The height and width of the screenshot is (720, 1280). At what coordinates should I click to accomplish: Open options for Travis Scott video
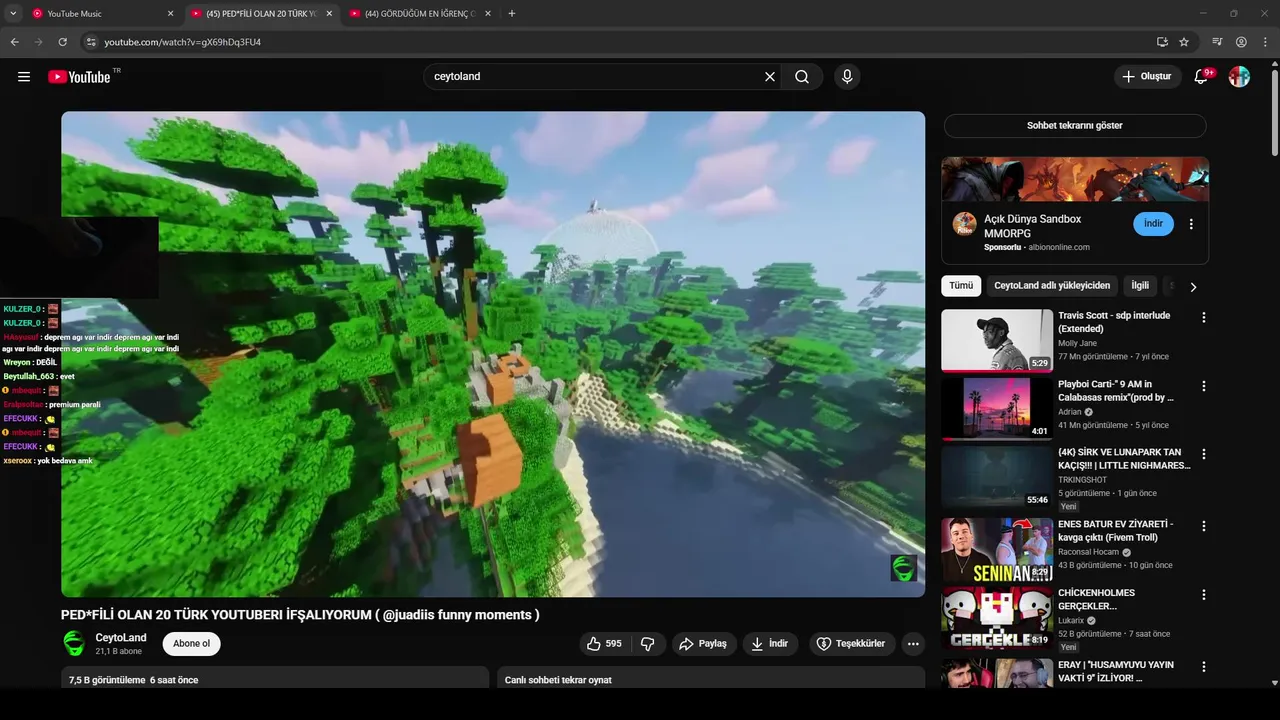[1204, 318]
